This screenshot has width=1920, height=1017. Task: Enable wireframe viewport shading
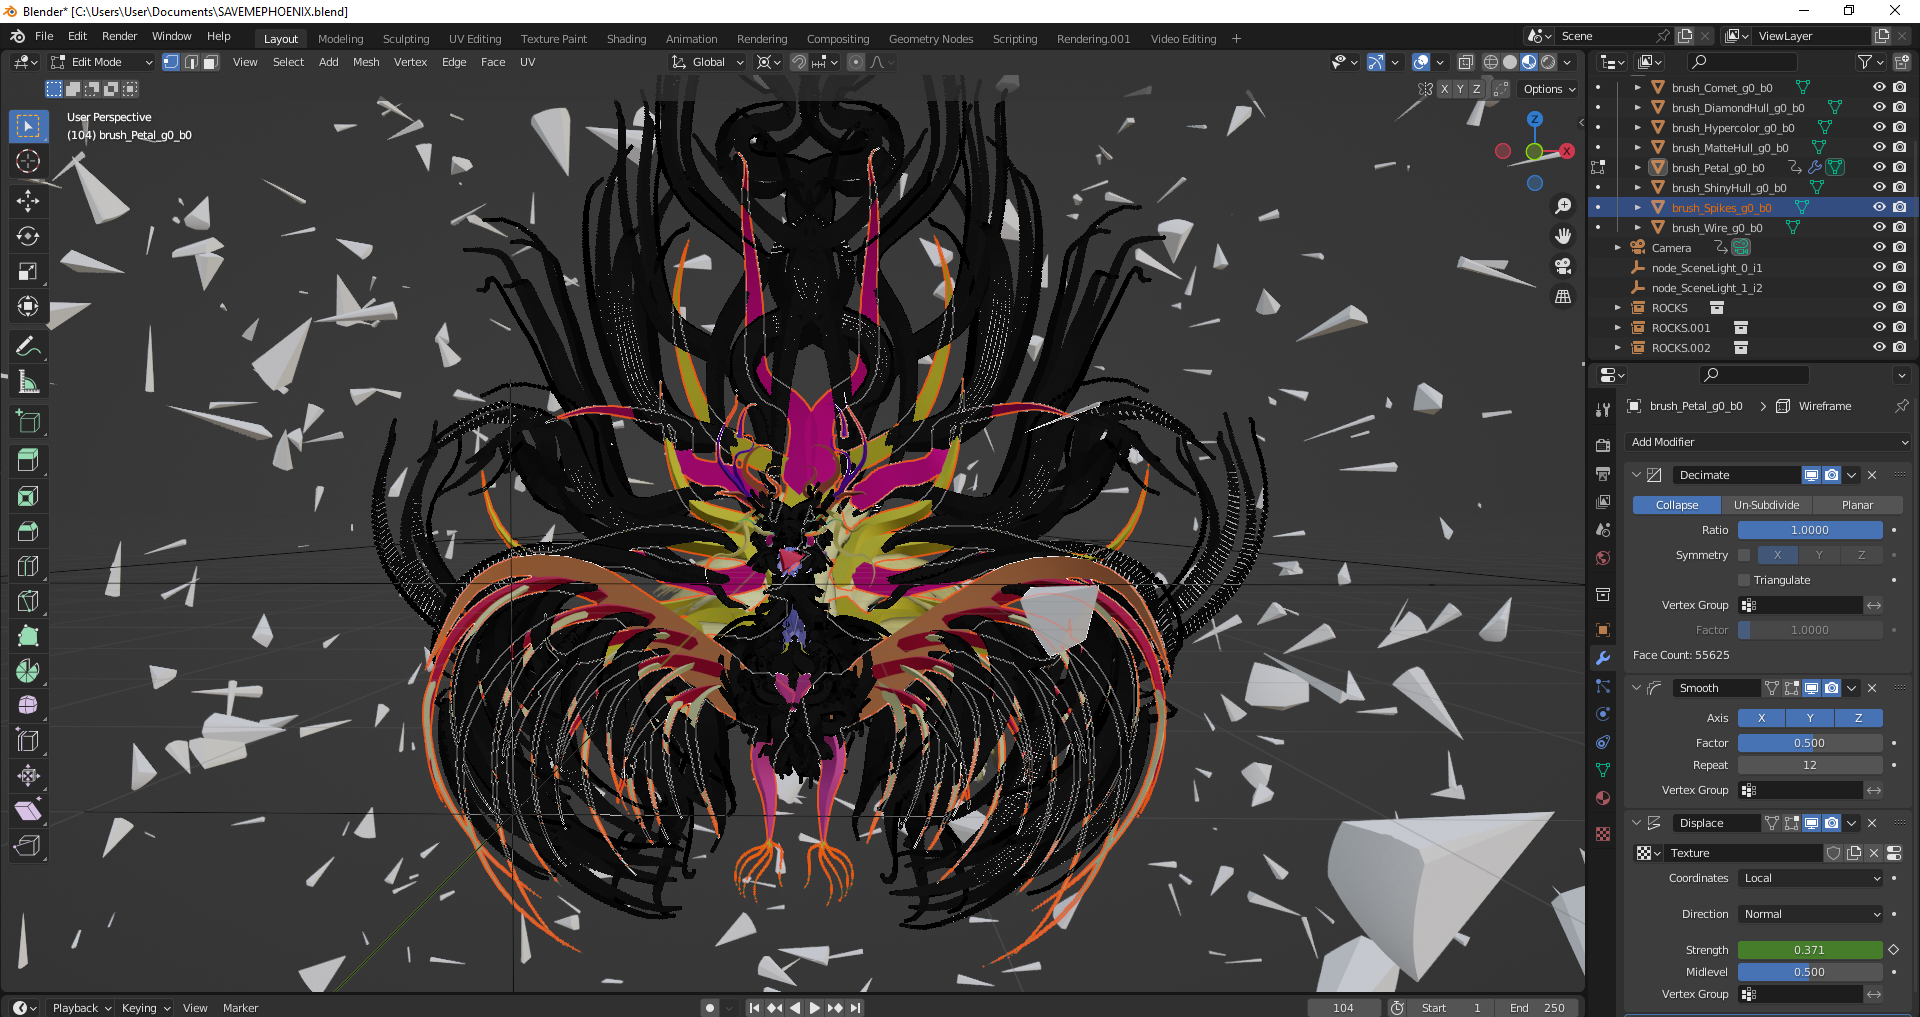pos(1490,61)
